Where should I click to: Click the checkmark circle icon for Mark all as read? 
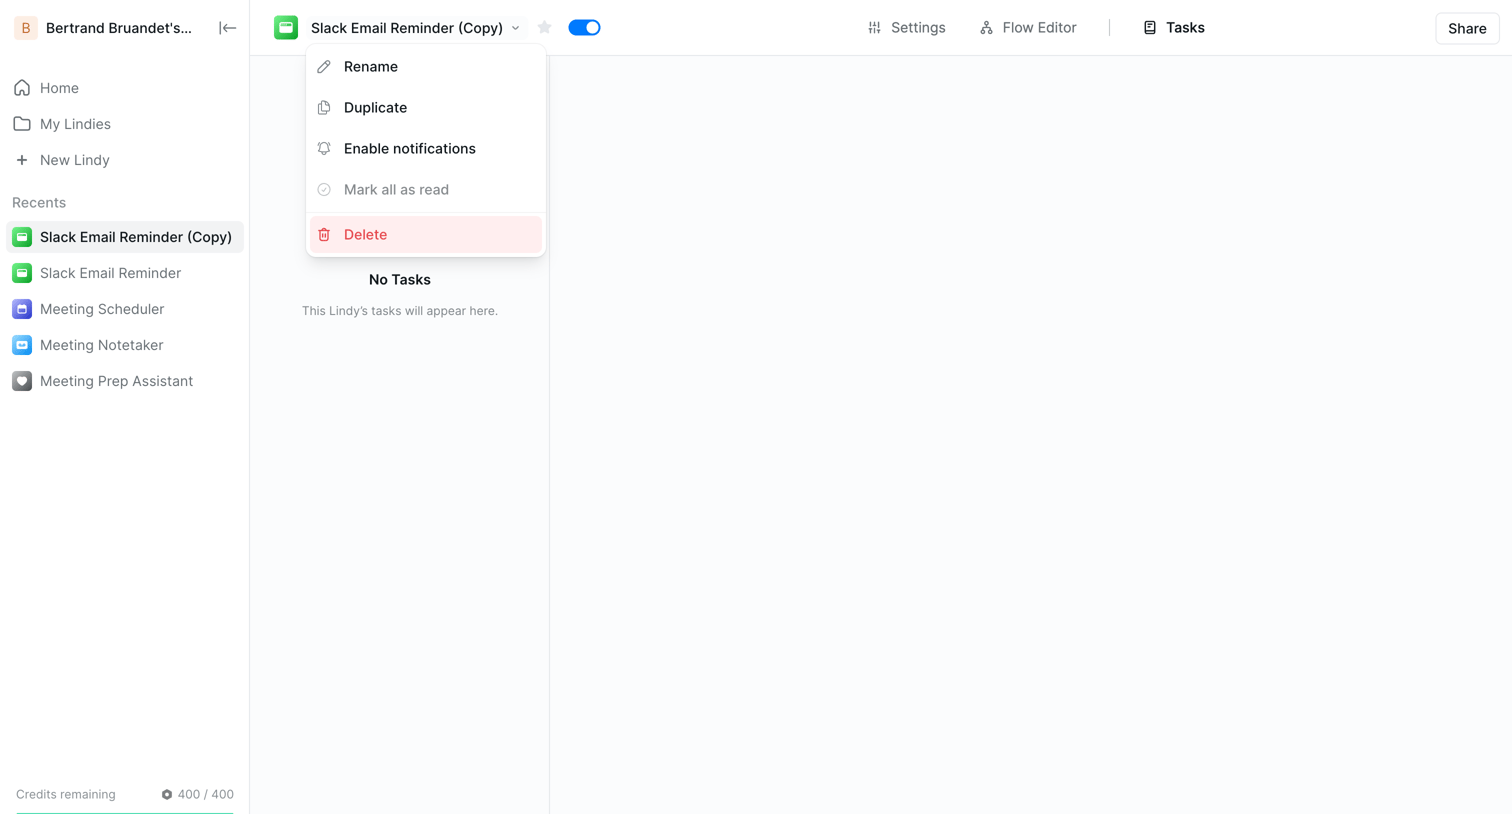pyautogui.click(x=324, y=190)
